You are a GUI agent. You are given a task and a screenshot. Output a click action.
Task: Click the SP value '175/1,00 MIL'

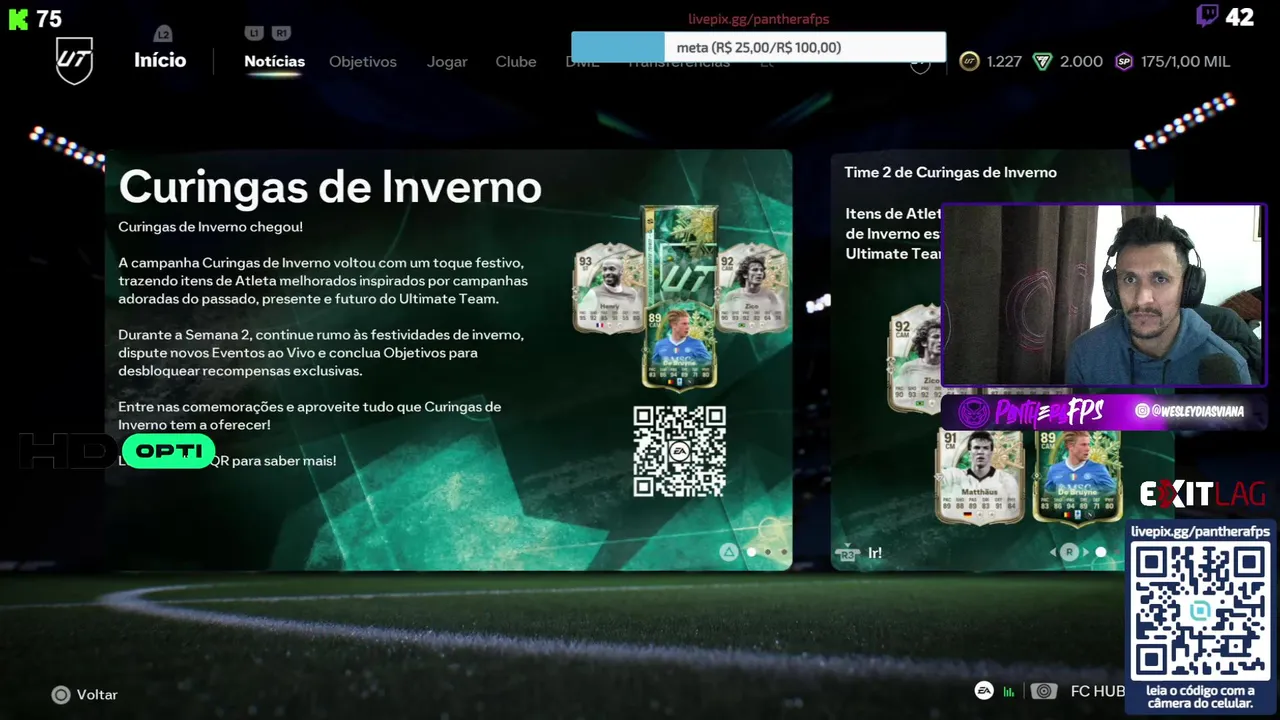tap(1185, 61)
